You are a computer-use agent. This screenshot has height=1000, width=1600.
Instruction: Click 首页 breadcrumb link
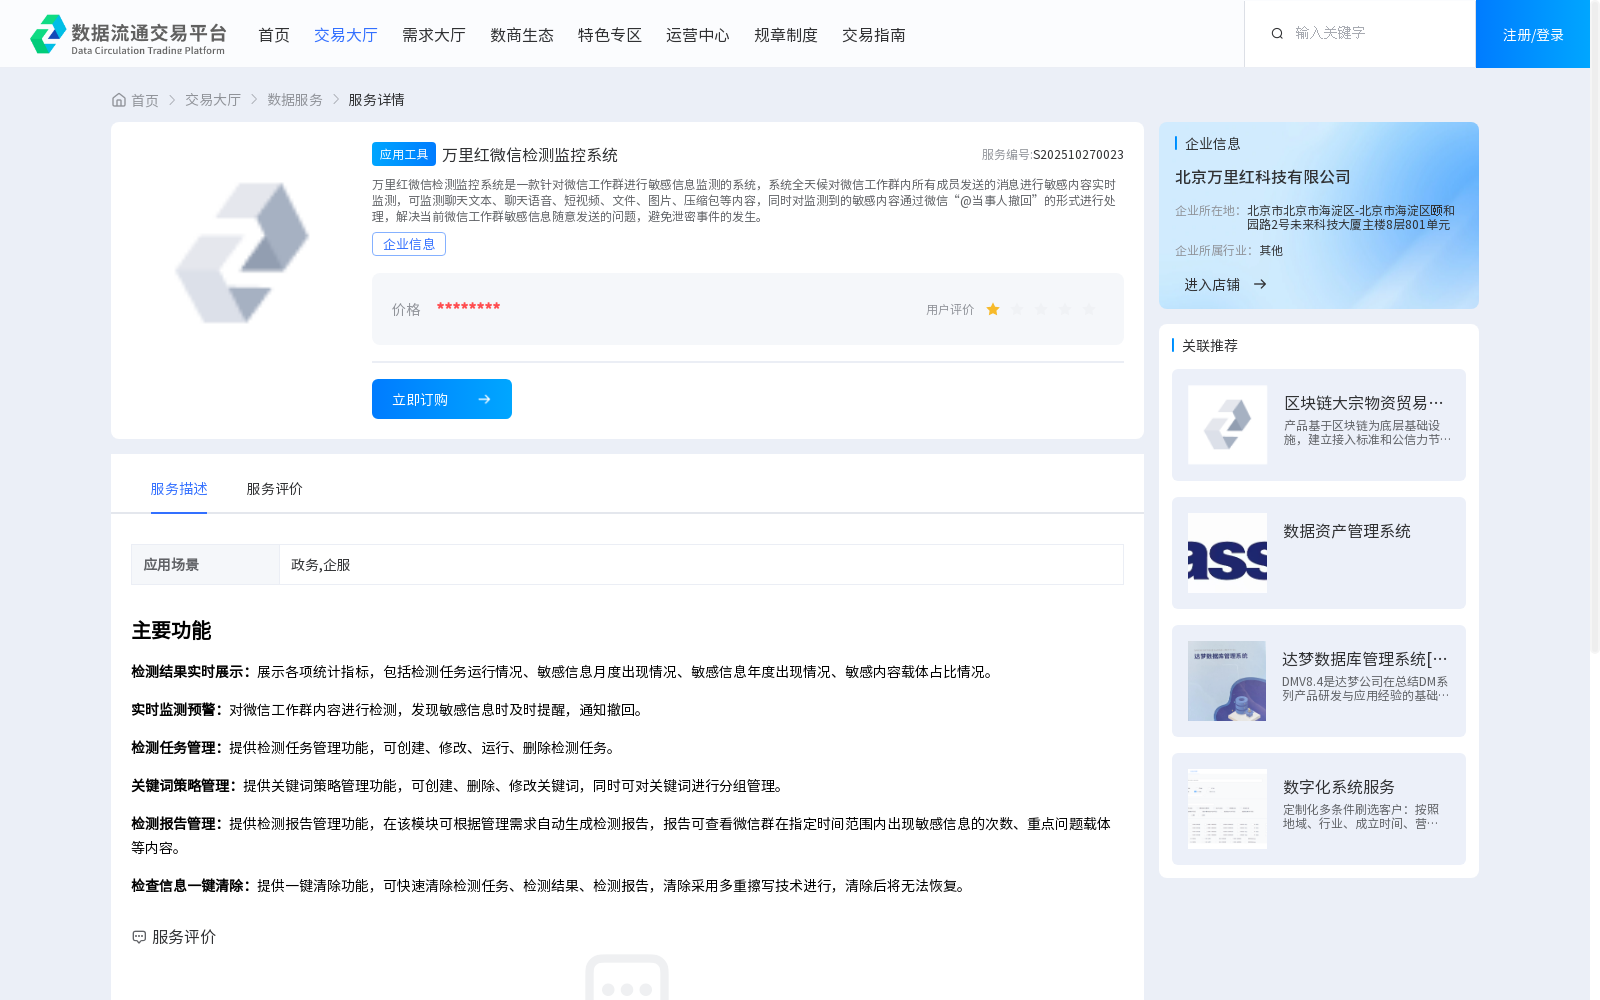(x=145, y=100)
